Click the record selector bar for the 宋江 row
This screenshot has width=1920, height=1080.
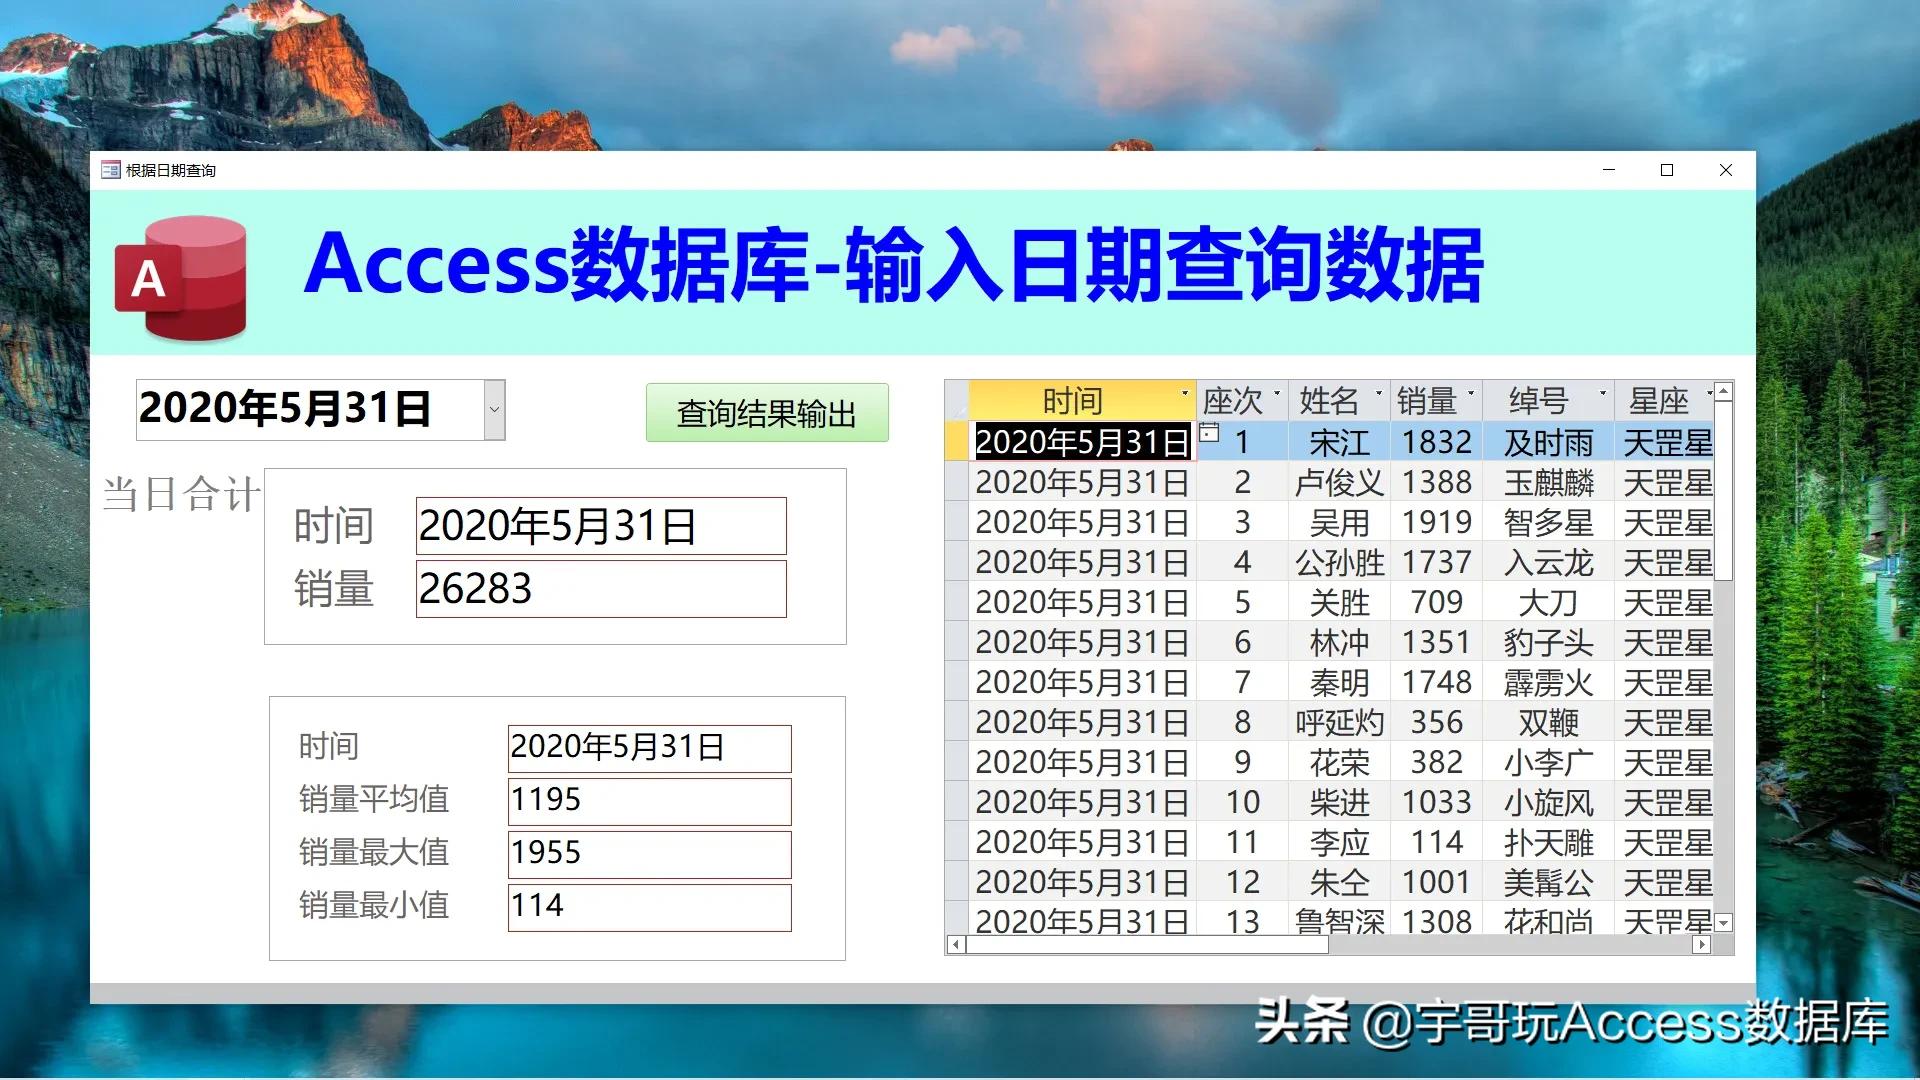pos(957,442)
